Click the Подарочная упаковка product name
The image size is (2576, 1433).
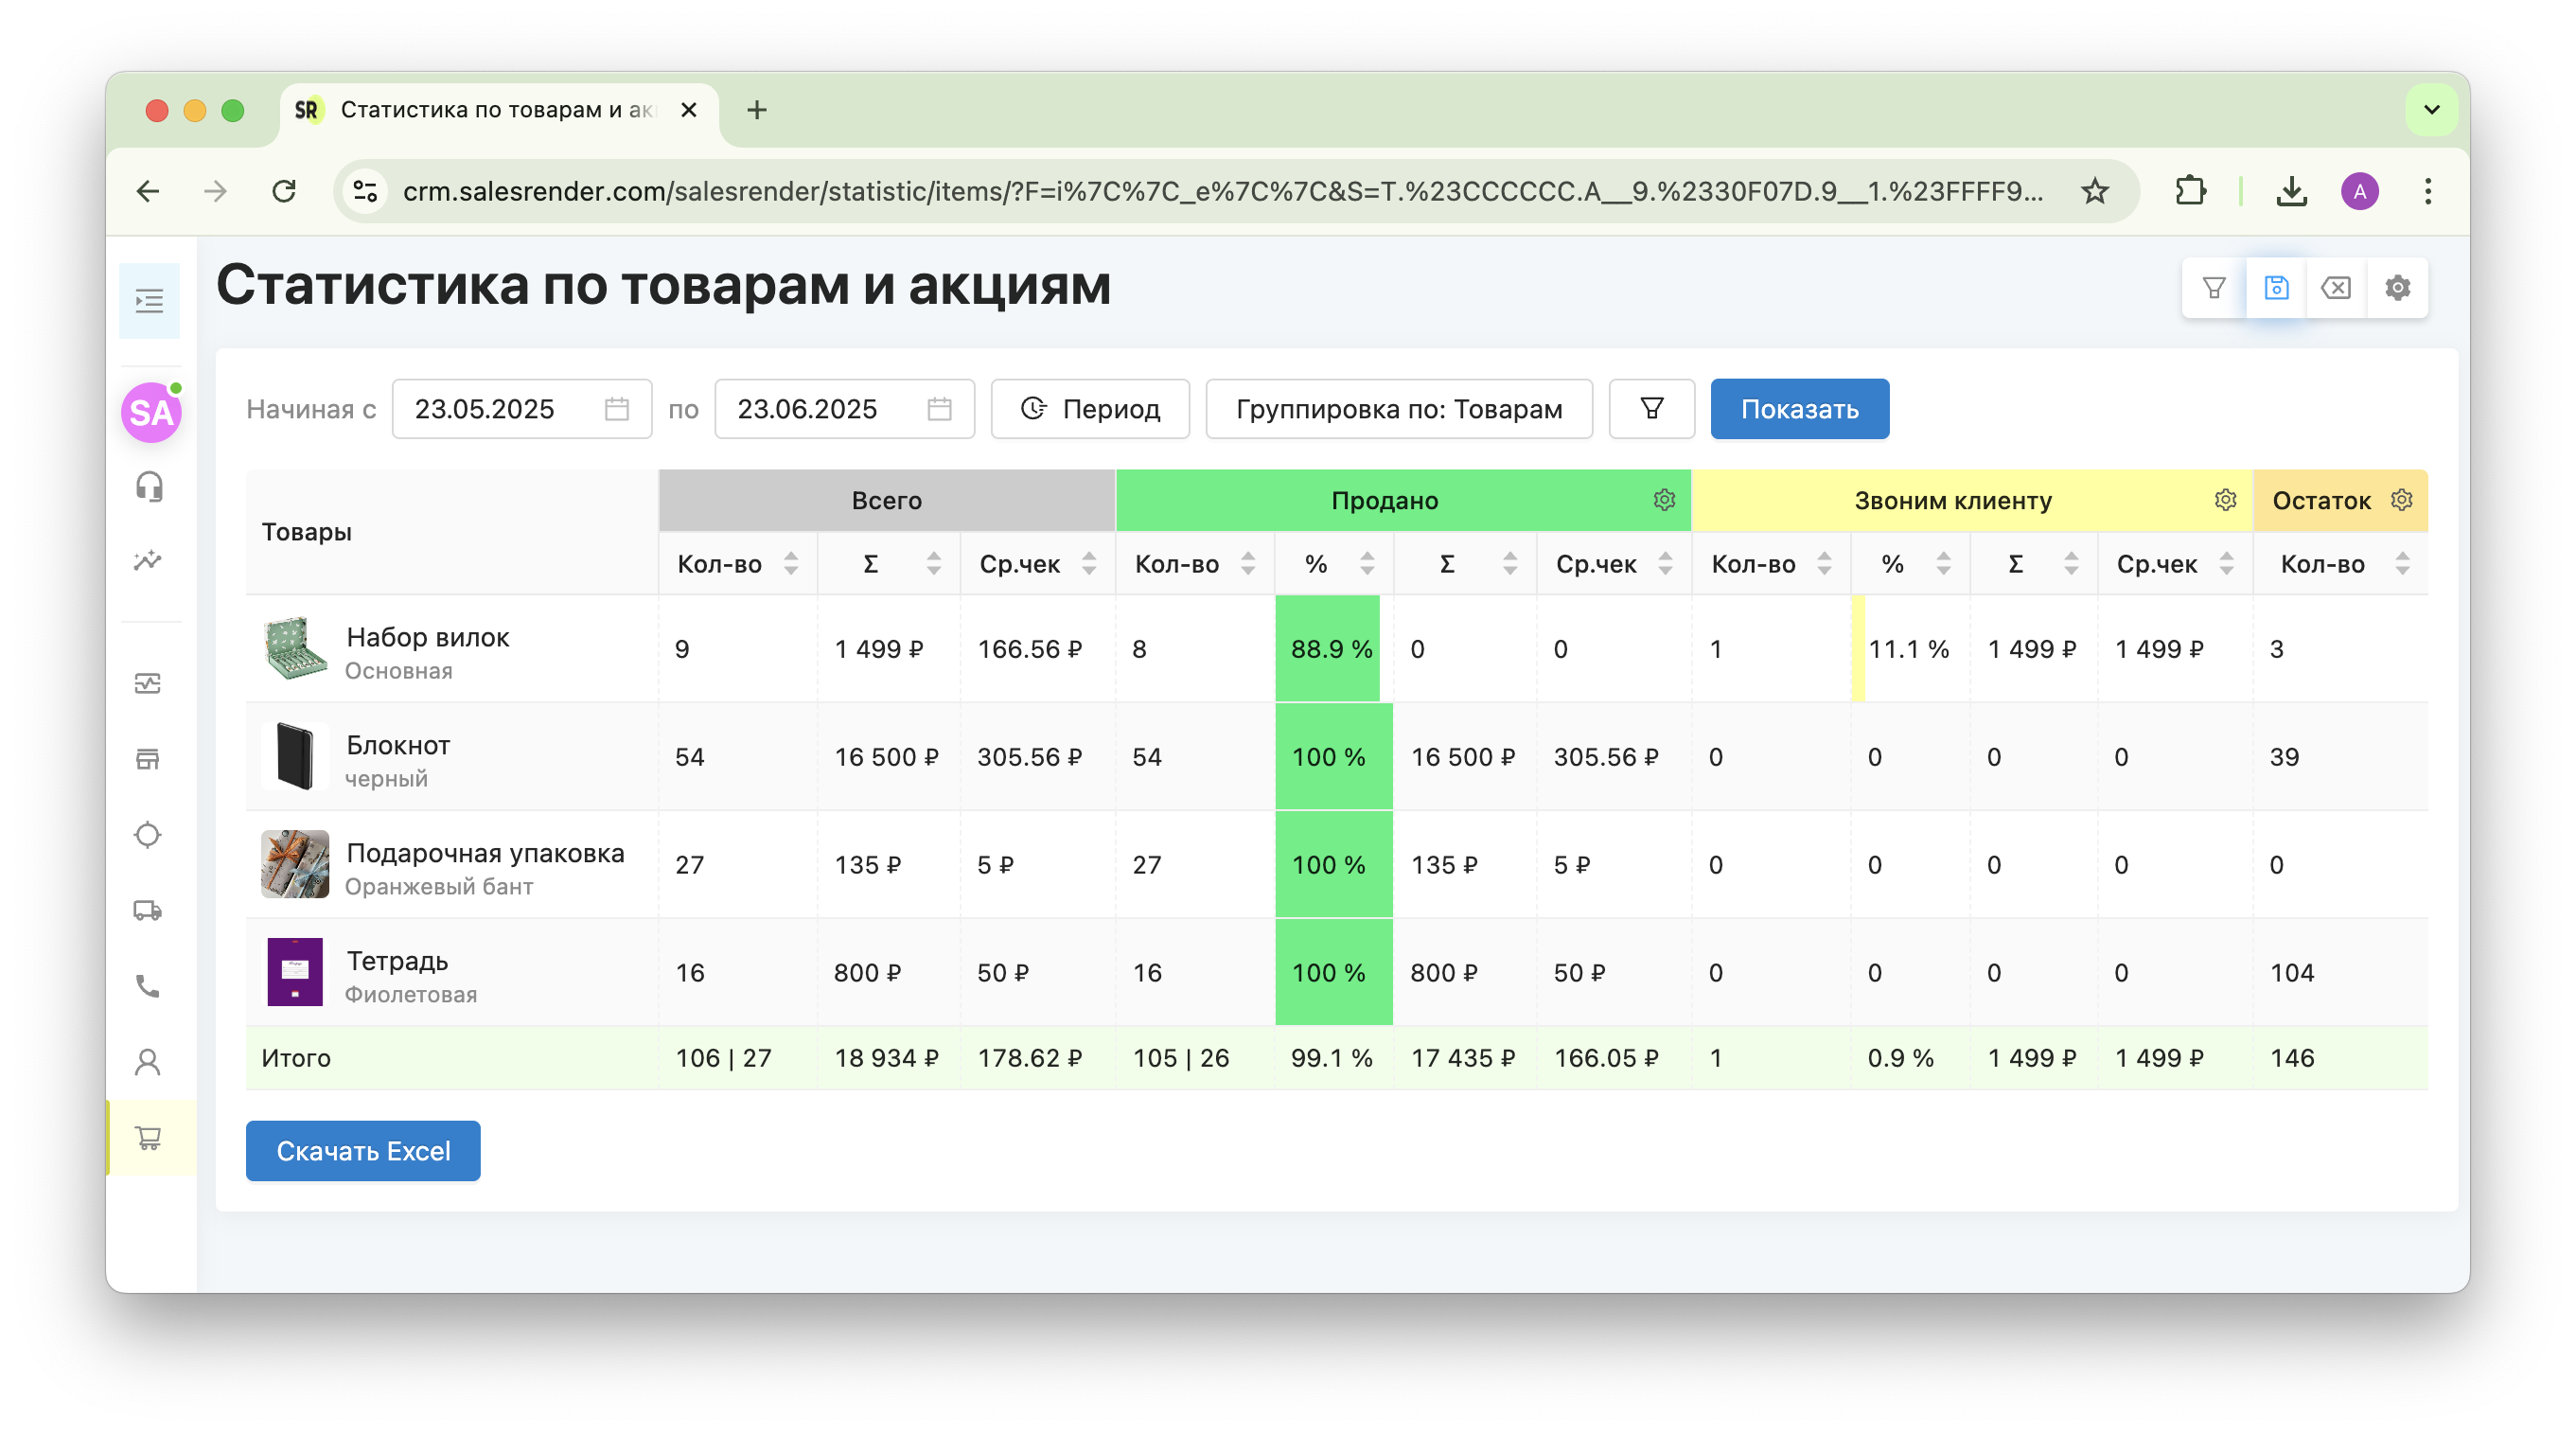click(485, 853)
